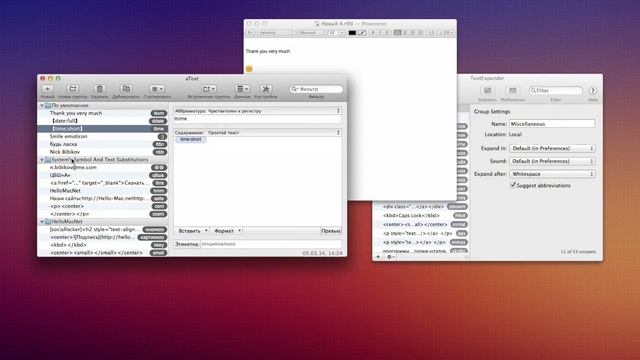Click the smiley emoji in TextEdit document

click(x=249, y=69)
